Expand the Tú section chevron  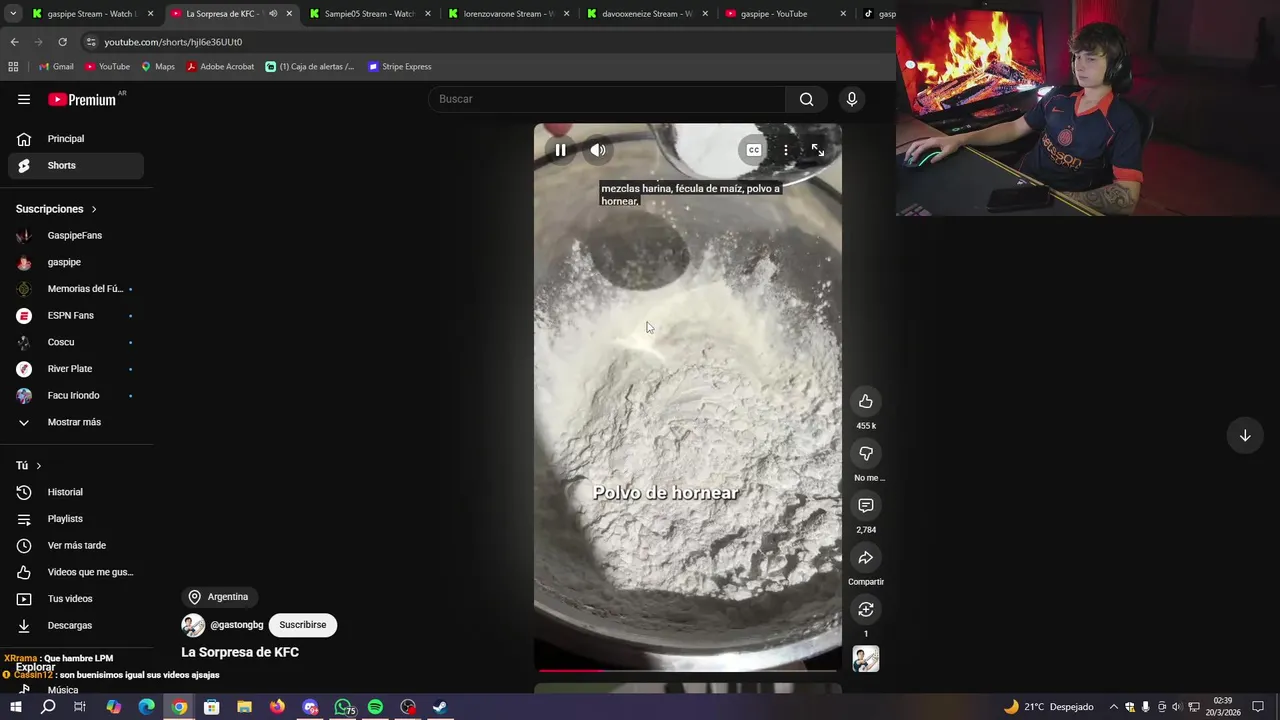39,466
